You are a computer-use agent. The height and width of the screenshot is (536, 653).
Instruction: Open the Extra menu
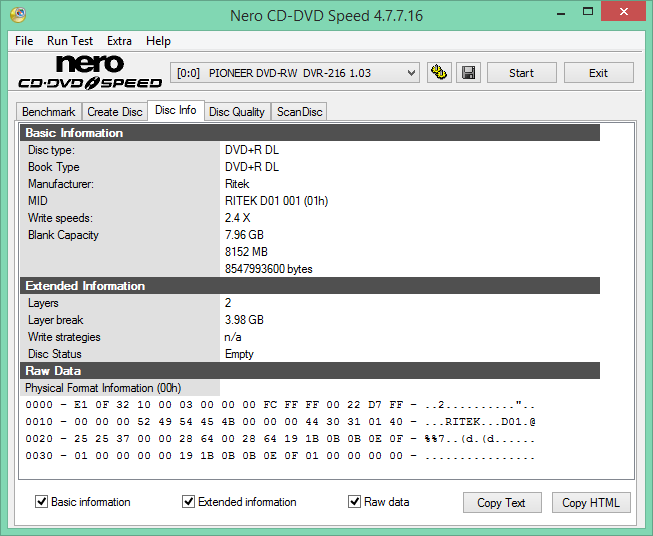point(119,41)
